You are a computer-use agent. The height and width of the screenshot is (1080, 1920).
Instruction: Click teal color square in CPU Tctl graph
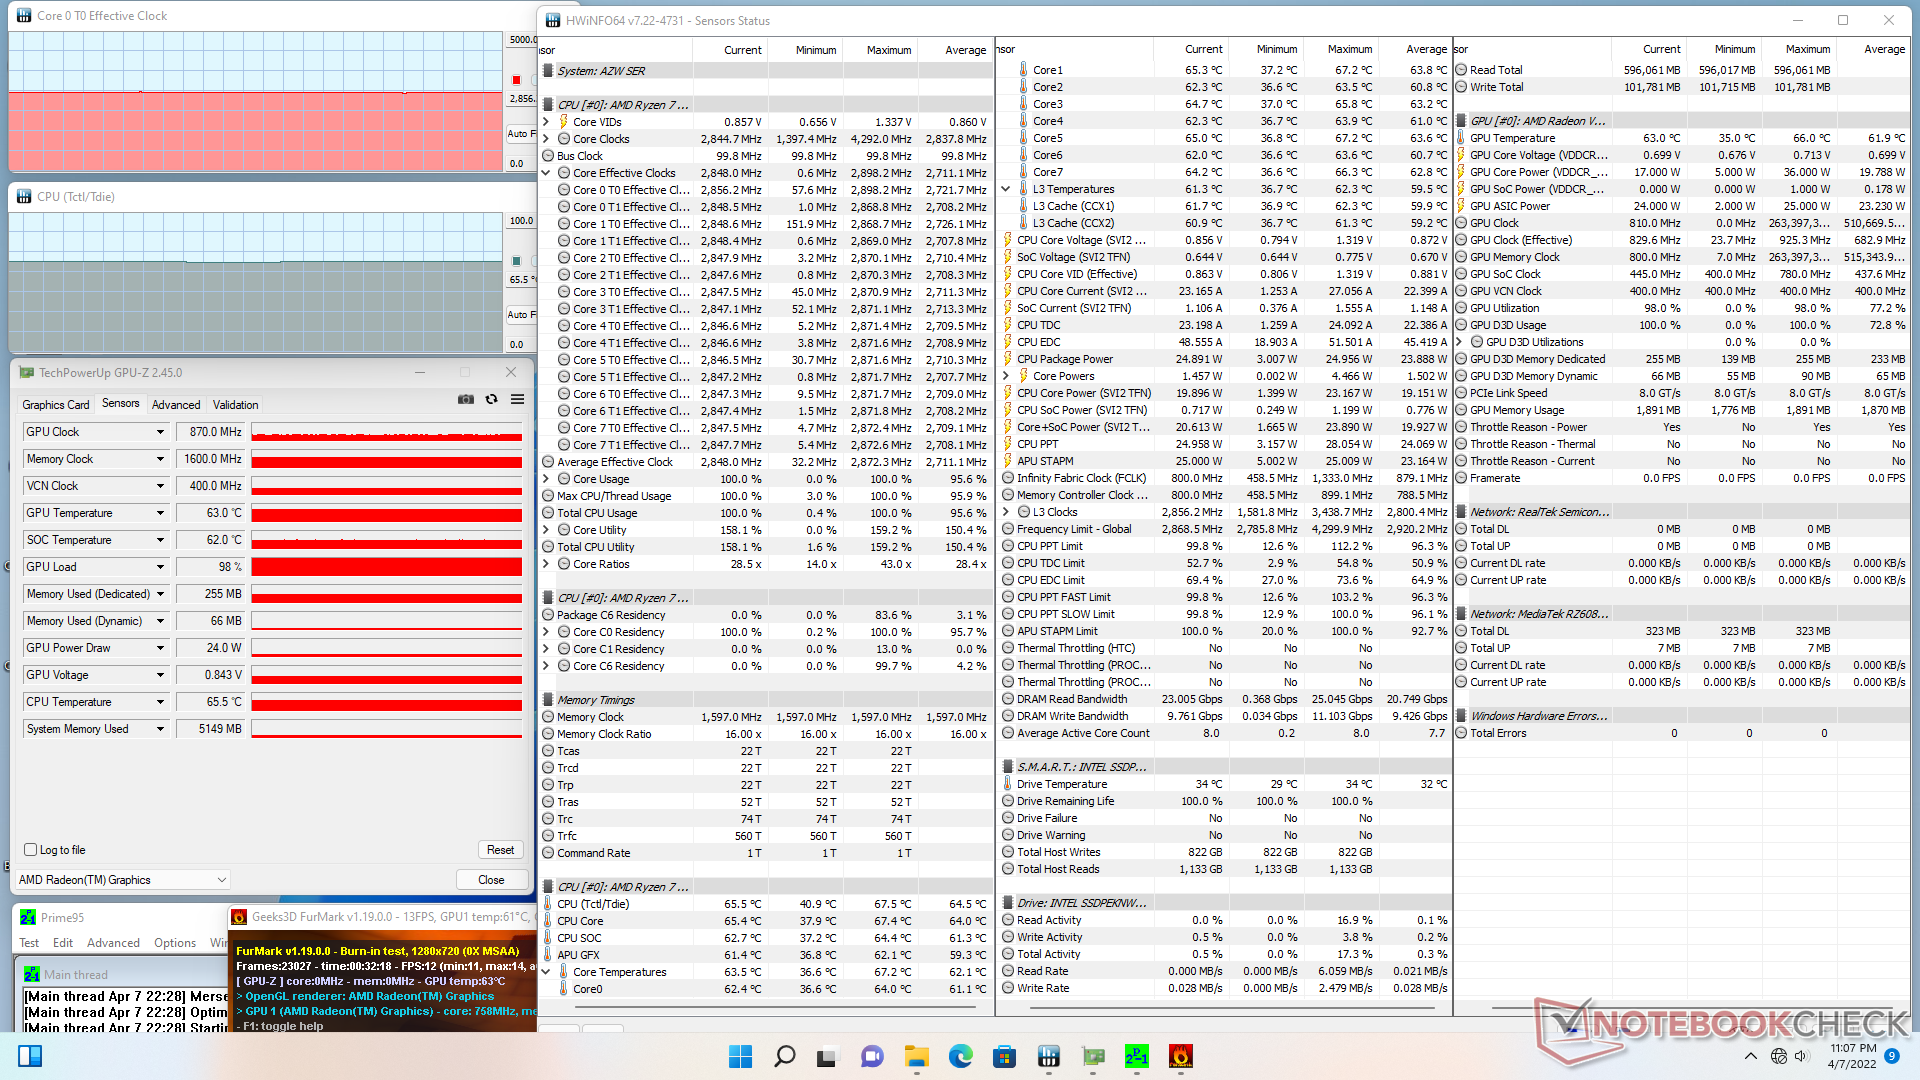coord(516,261)
